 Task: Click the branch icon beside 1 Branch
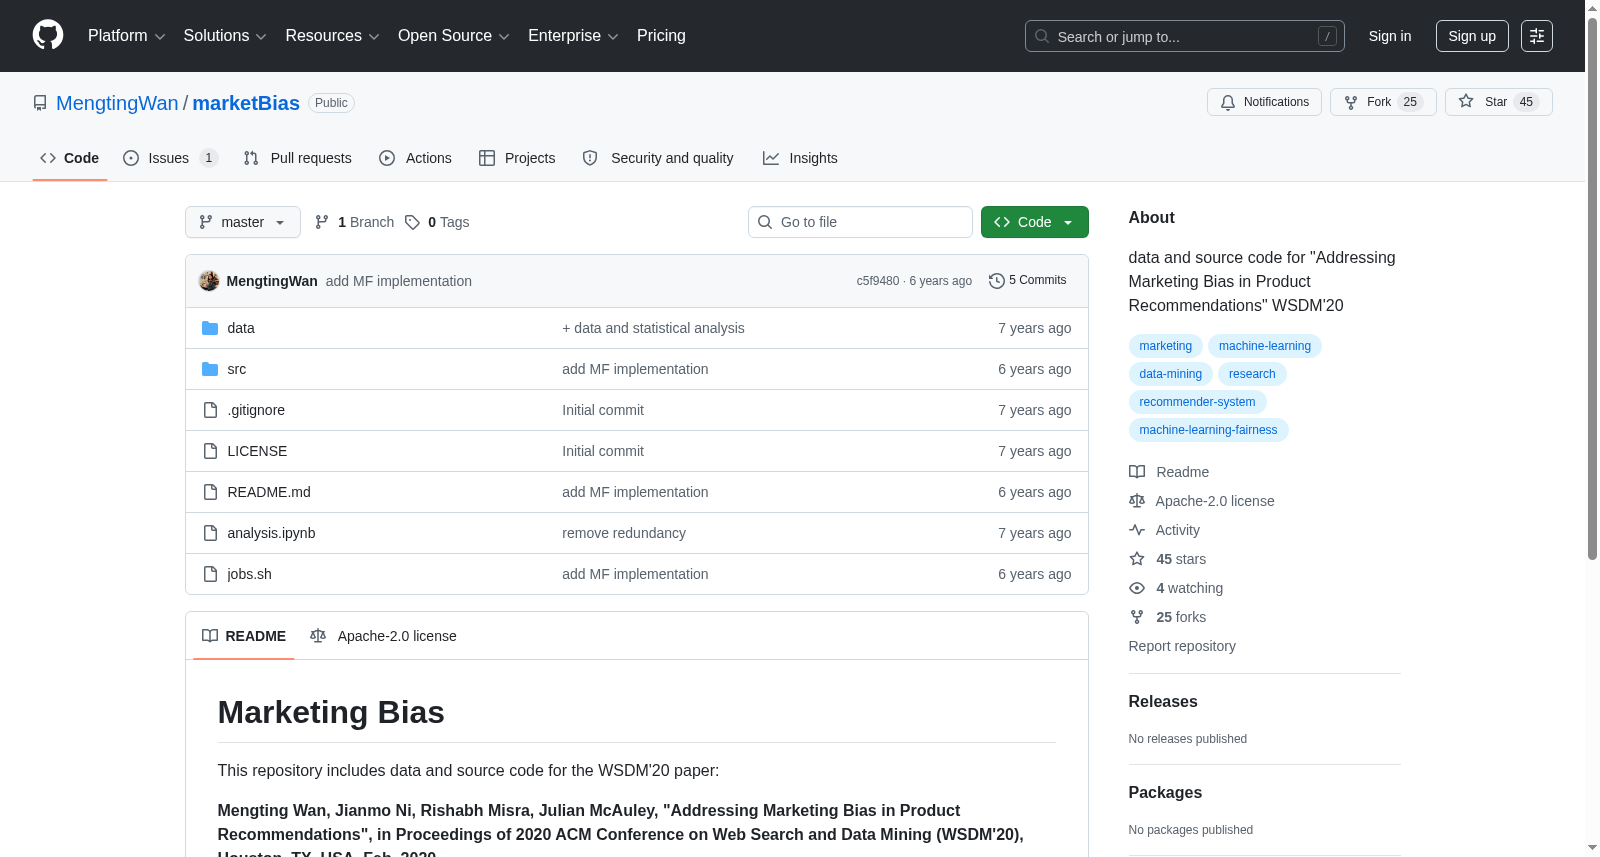tap(322, 222)
